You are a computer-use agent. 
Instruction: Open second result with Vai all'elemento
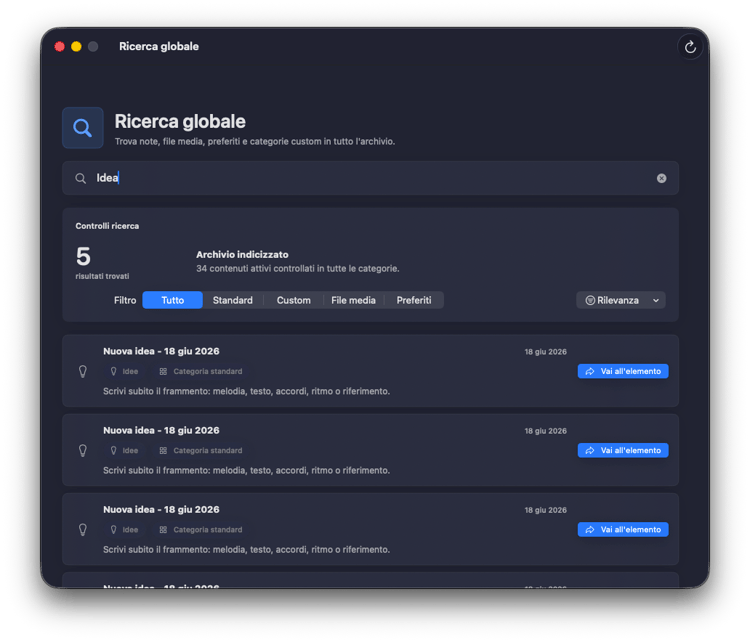623,450
